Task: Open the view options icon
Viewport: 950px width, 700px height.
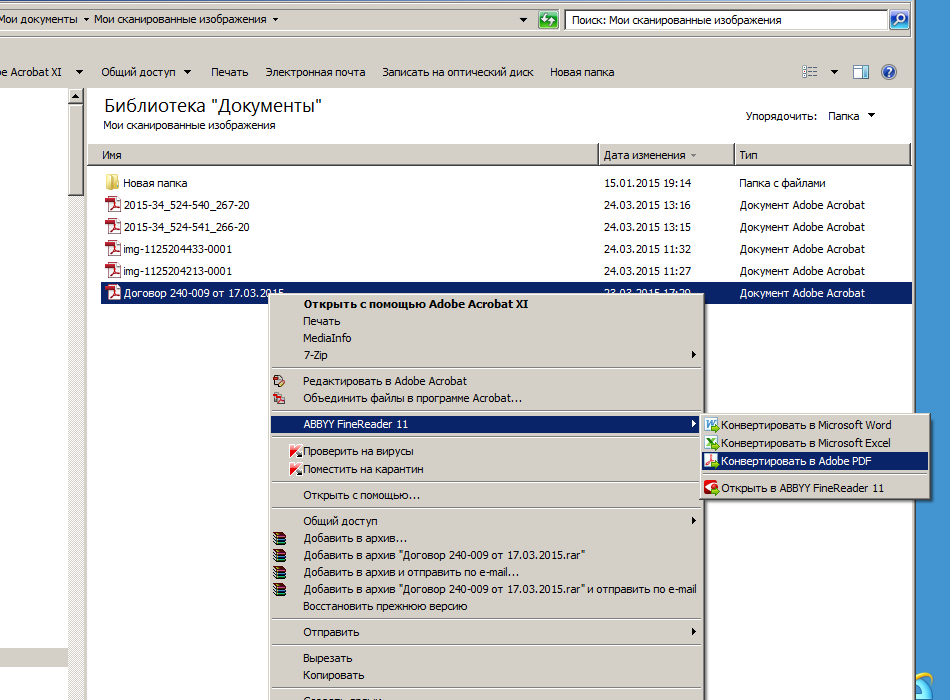Action: [809, 72]
